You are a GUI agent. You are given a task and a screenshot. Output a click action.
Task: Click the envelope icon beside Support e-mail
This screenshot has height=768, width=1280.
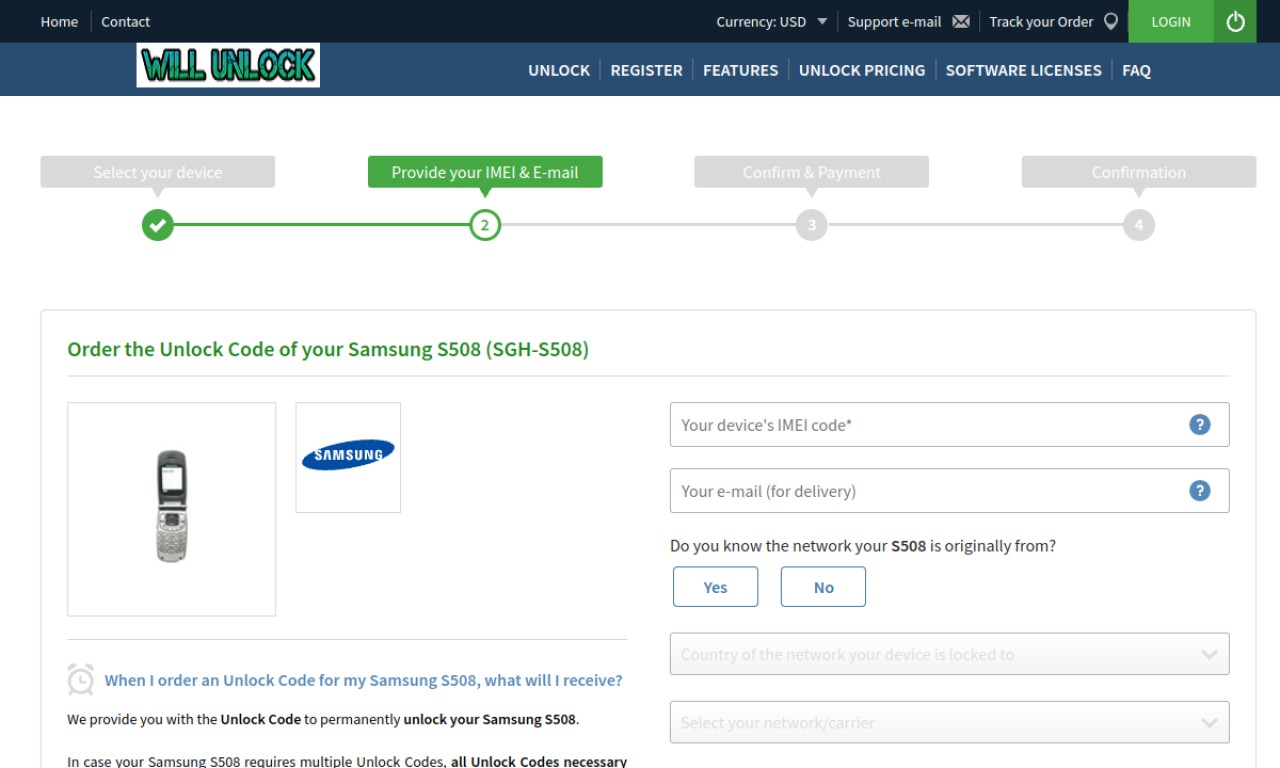click(961, 22)
